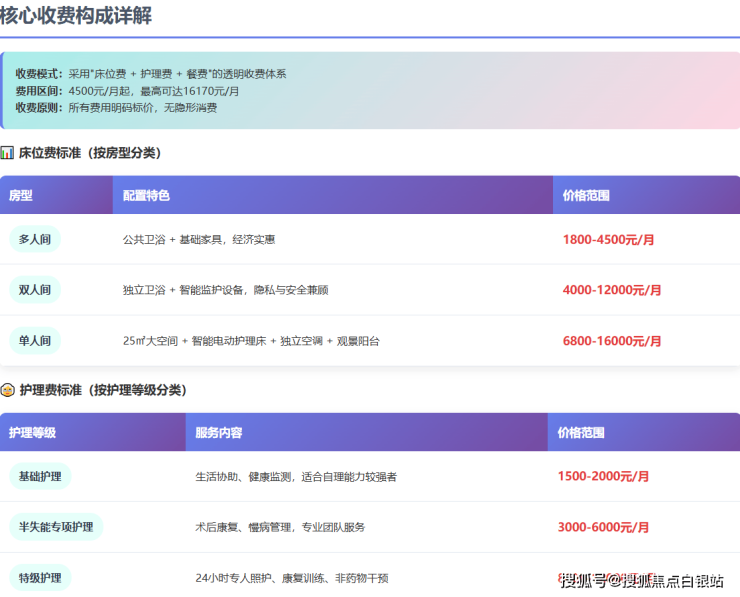Select the 双人间 room type pill
This screenshot has height=597, width=740.
[34, 290]
